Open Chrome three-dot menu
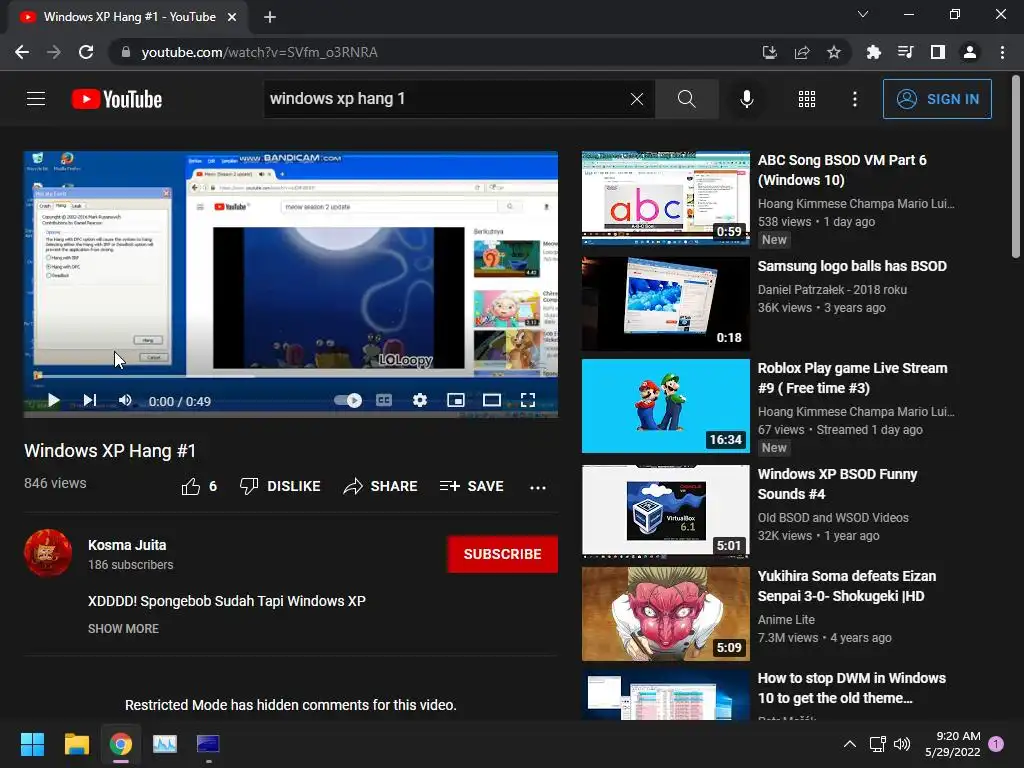Viewport: 1024px width, 768px height. pos(1002,52)
